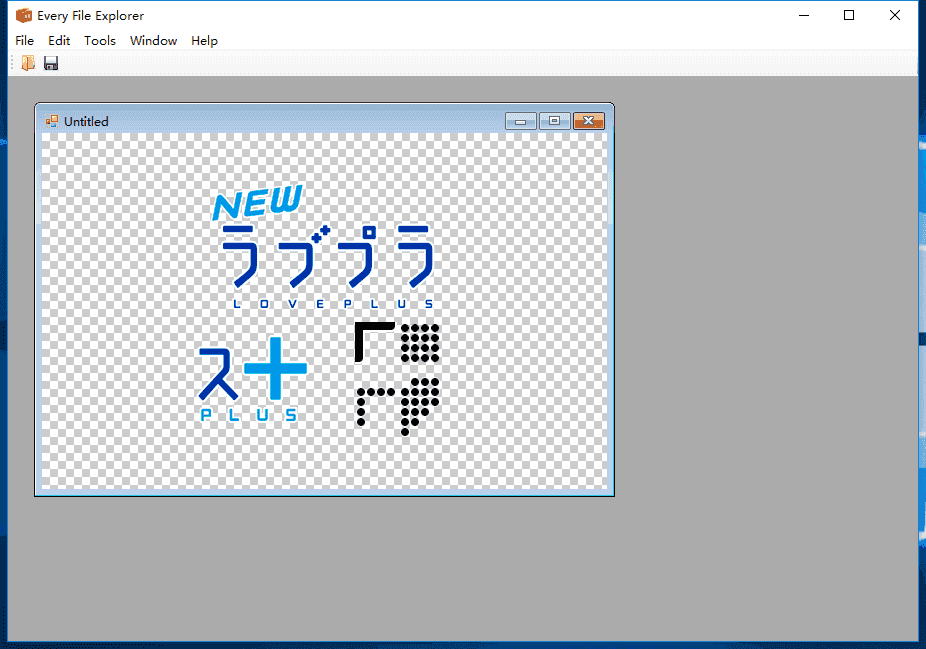Minimize the Every File Explorer window

tap(804, 15)
